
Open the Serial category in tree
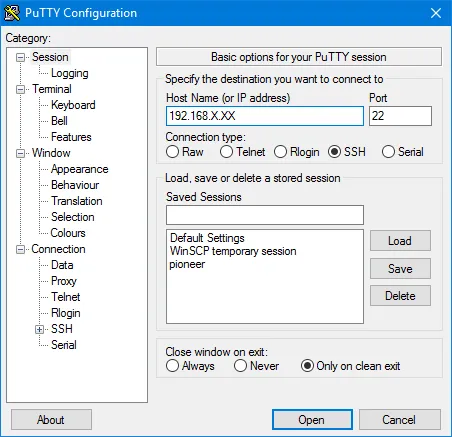coord(64,345)
